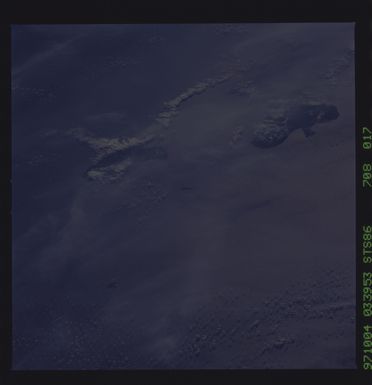Click the "033953" time imprint
The width and height of the screenshot is (372, 385).
(367, 294)
